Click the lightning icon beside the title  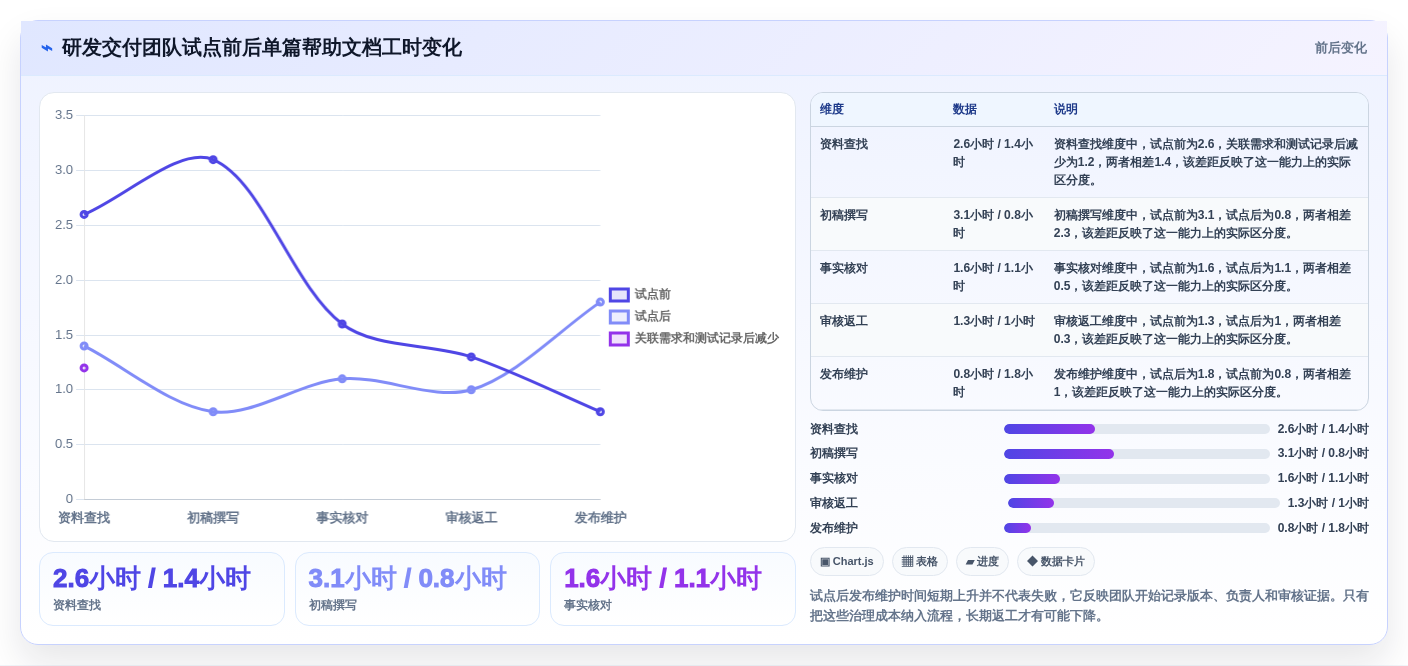point(47,48)
